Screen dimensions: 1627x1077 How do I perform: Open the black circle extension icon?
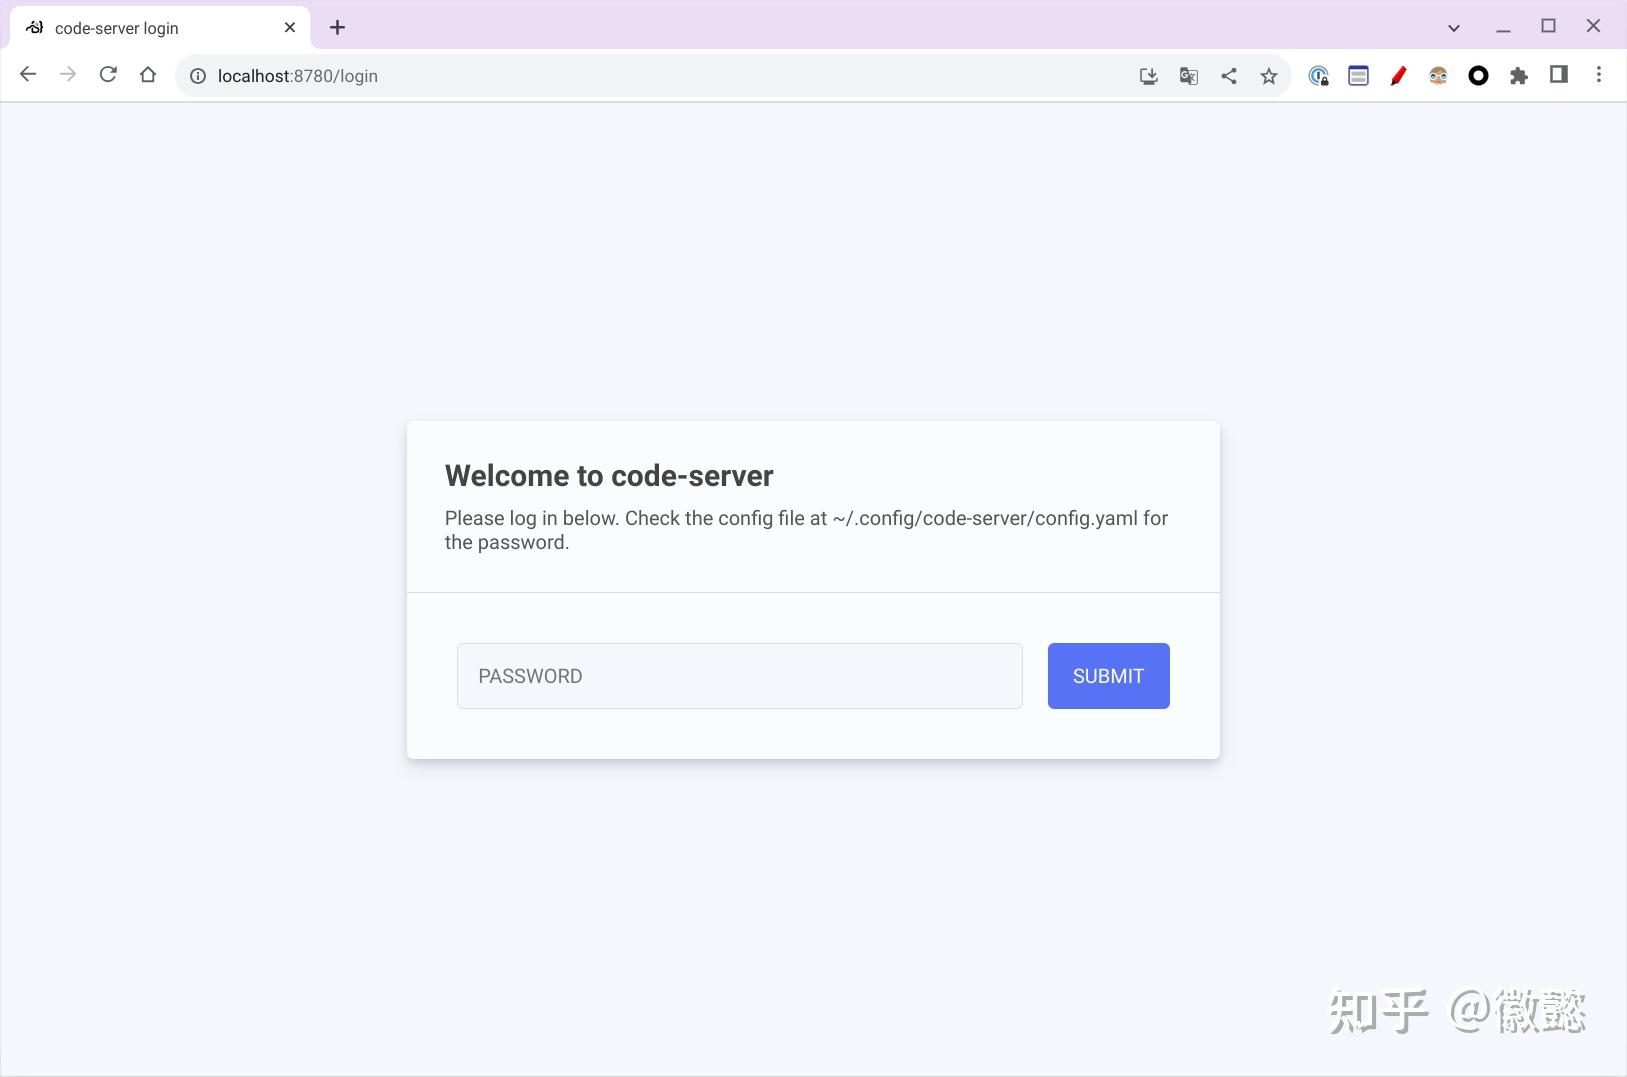click(x=1478, y=76)
